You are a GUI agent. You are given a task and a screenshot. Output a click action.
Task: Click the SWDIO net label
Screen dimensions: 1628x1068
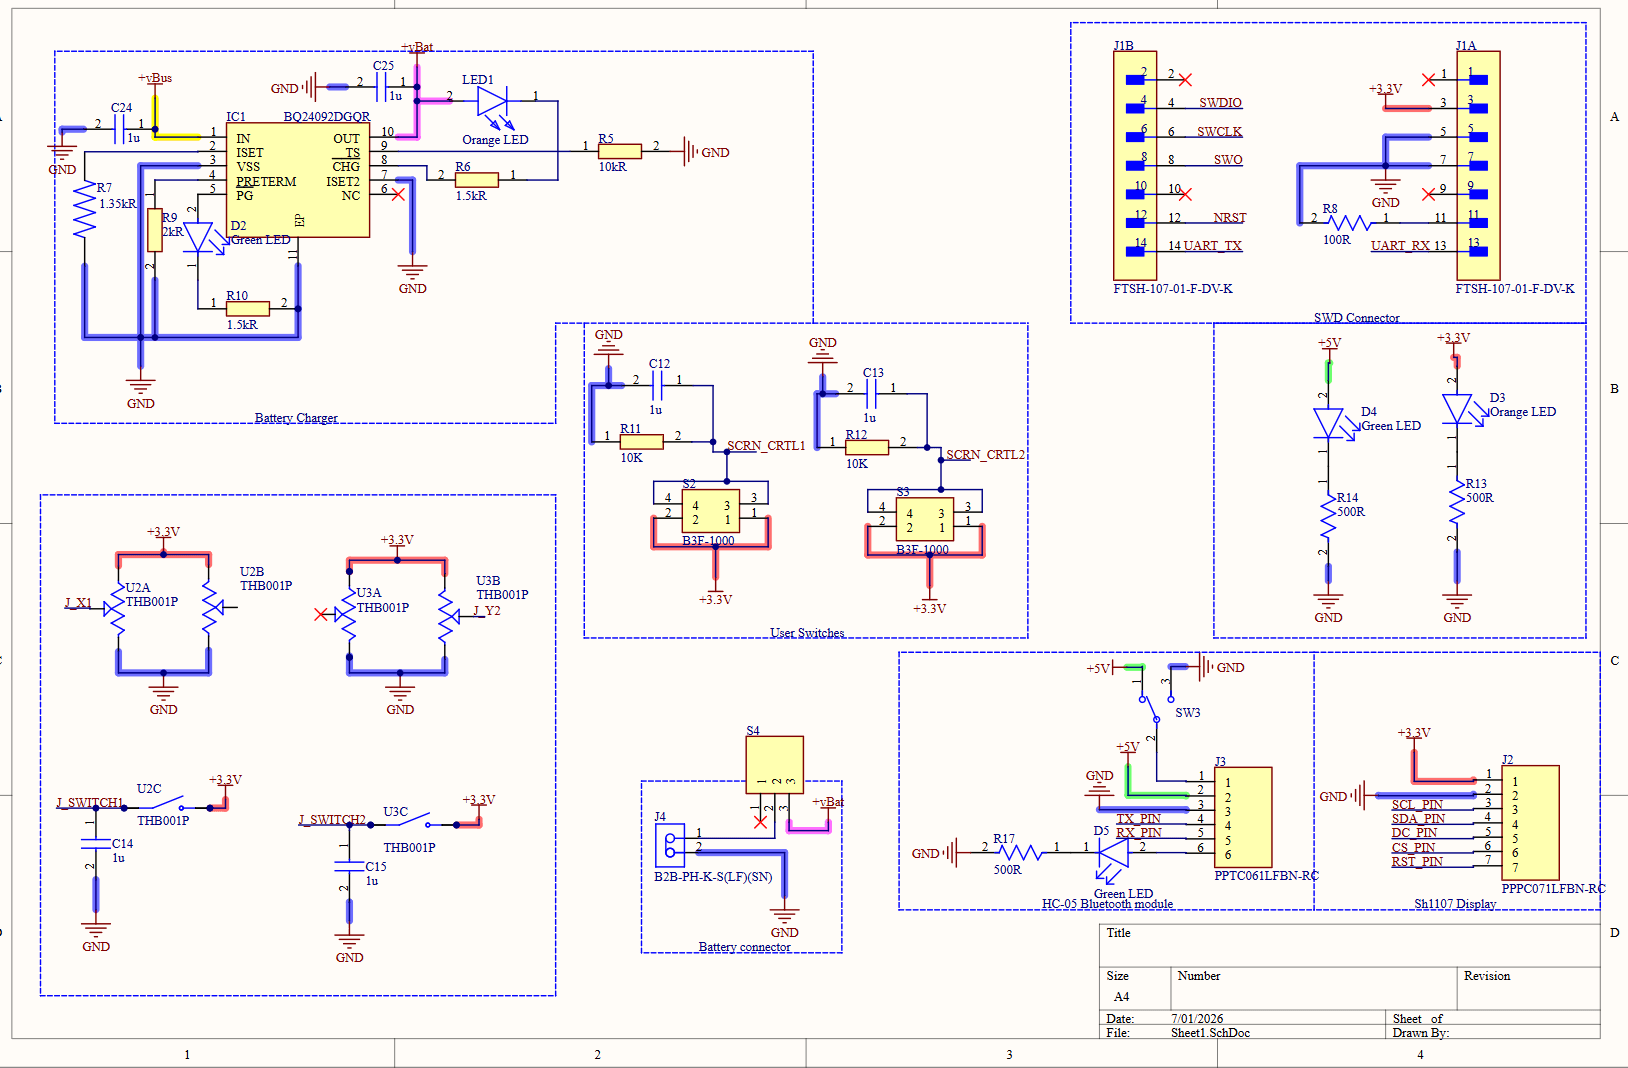(1220, 103)
